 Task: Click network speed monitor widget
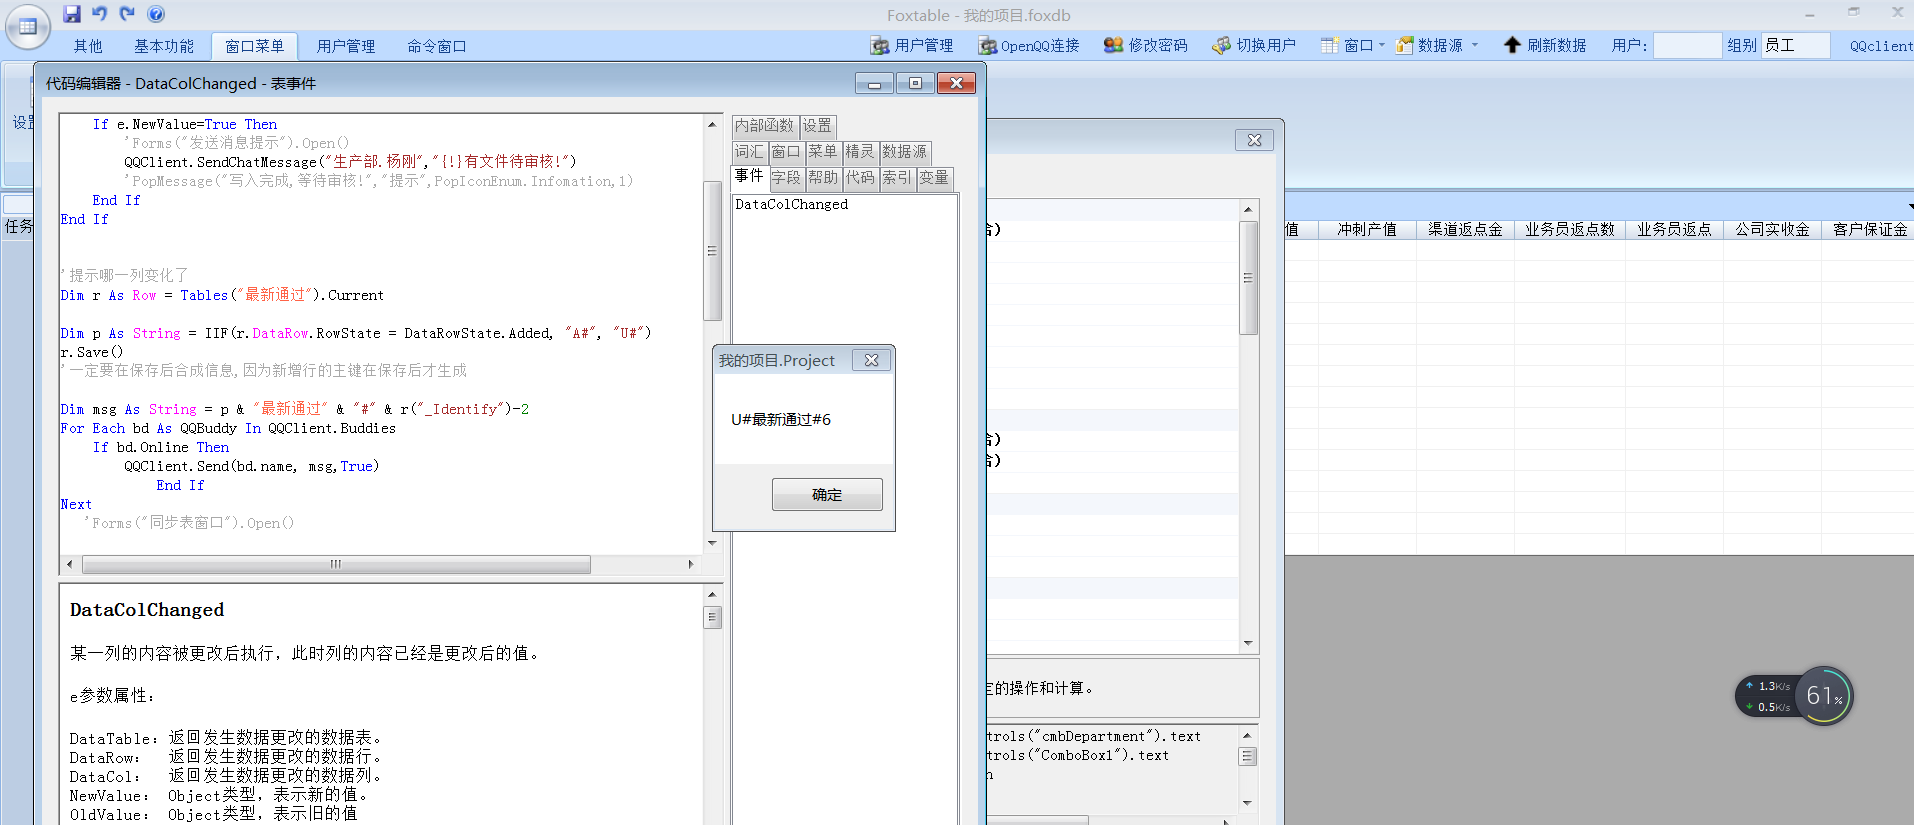(x=1767, y=696)
